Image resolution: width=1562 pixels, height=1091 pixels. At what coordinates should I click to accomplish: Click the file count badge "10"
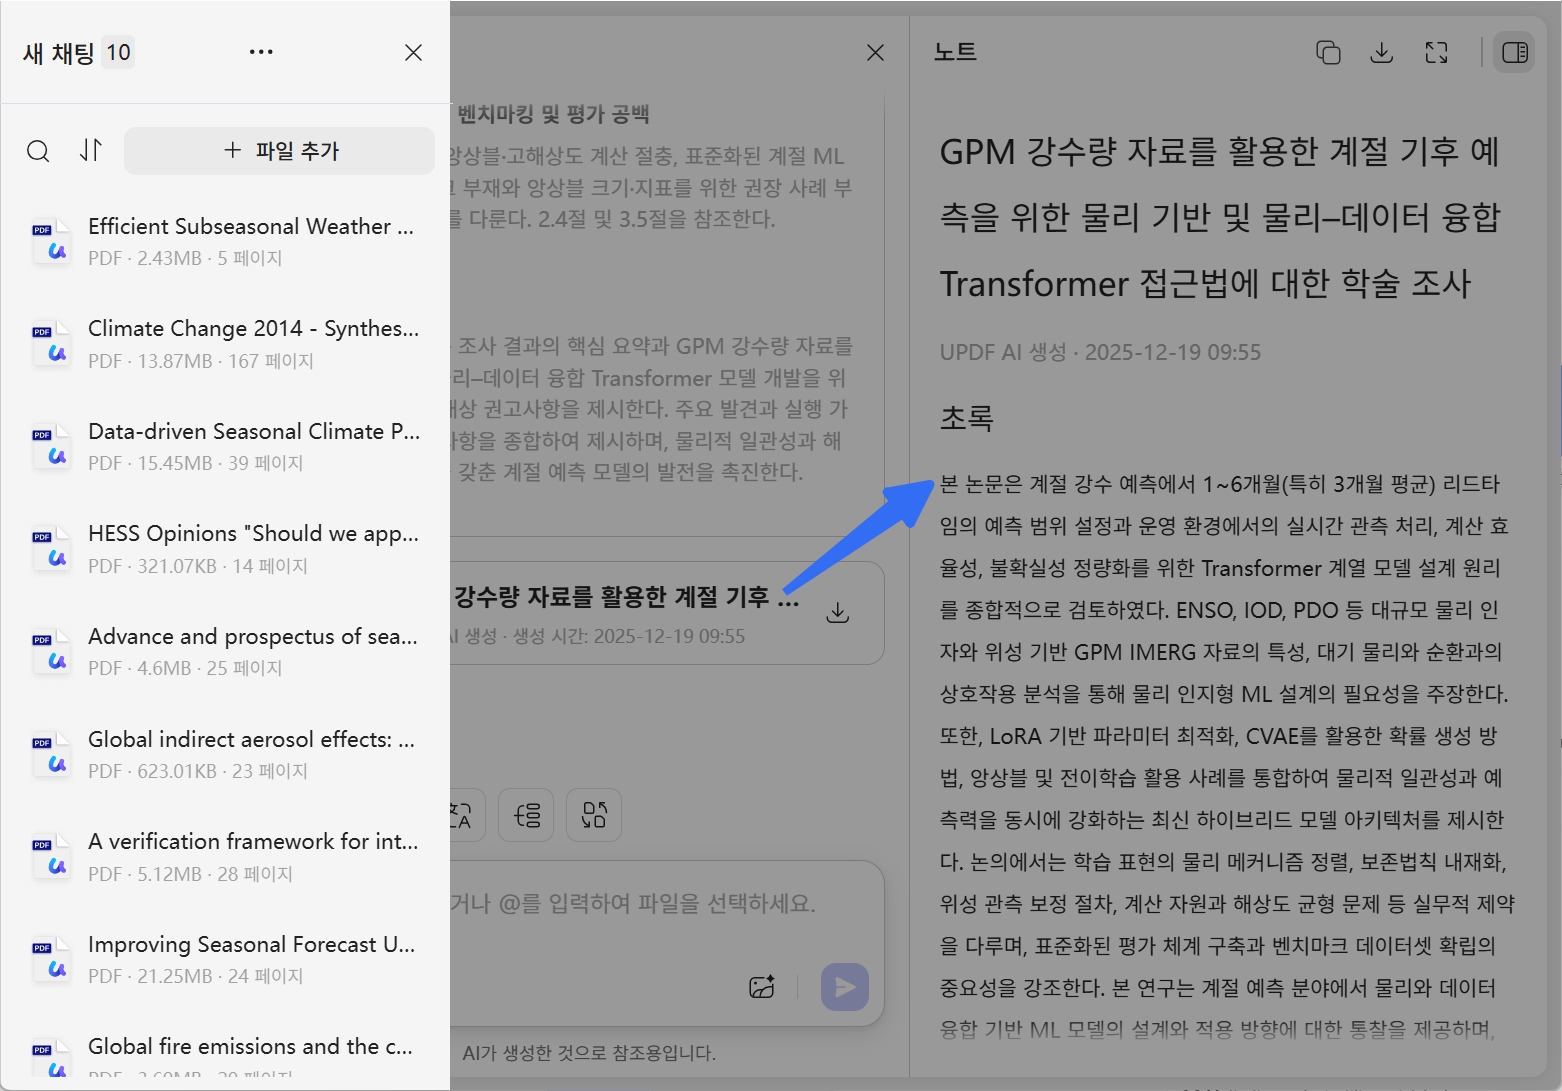pos(119,53)
